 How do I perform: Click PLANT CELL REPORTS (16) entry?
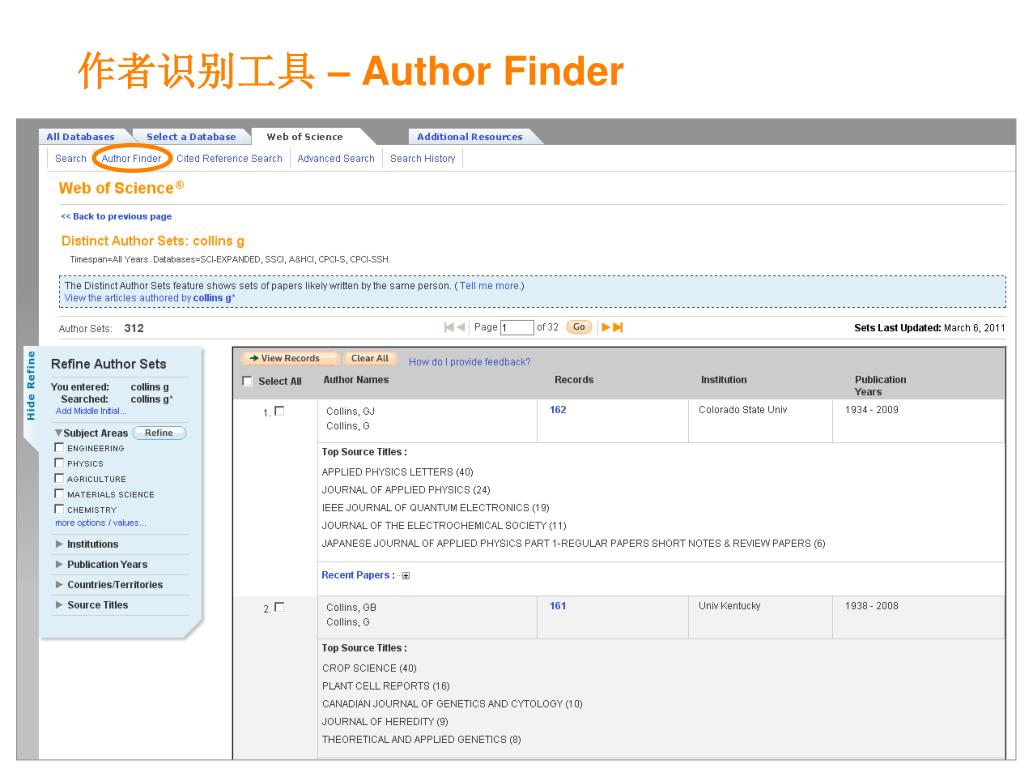pos(386,686)
